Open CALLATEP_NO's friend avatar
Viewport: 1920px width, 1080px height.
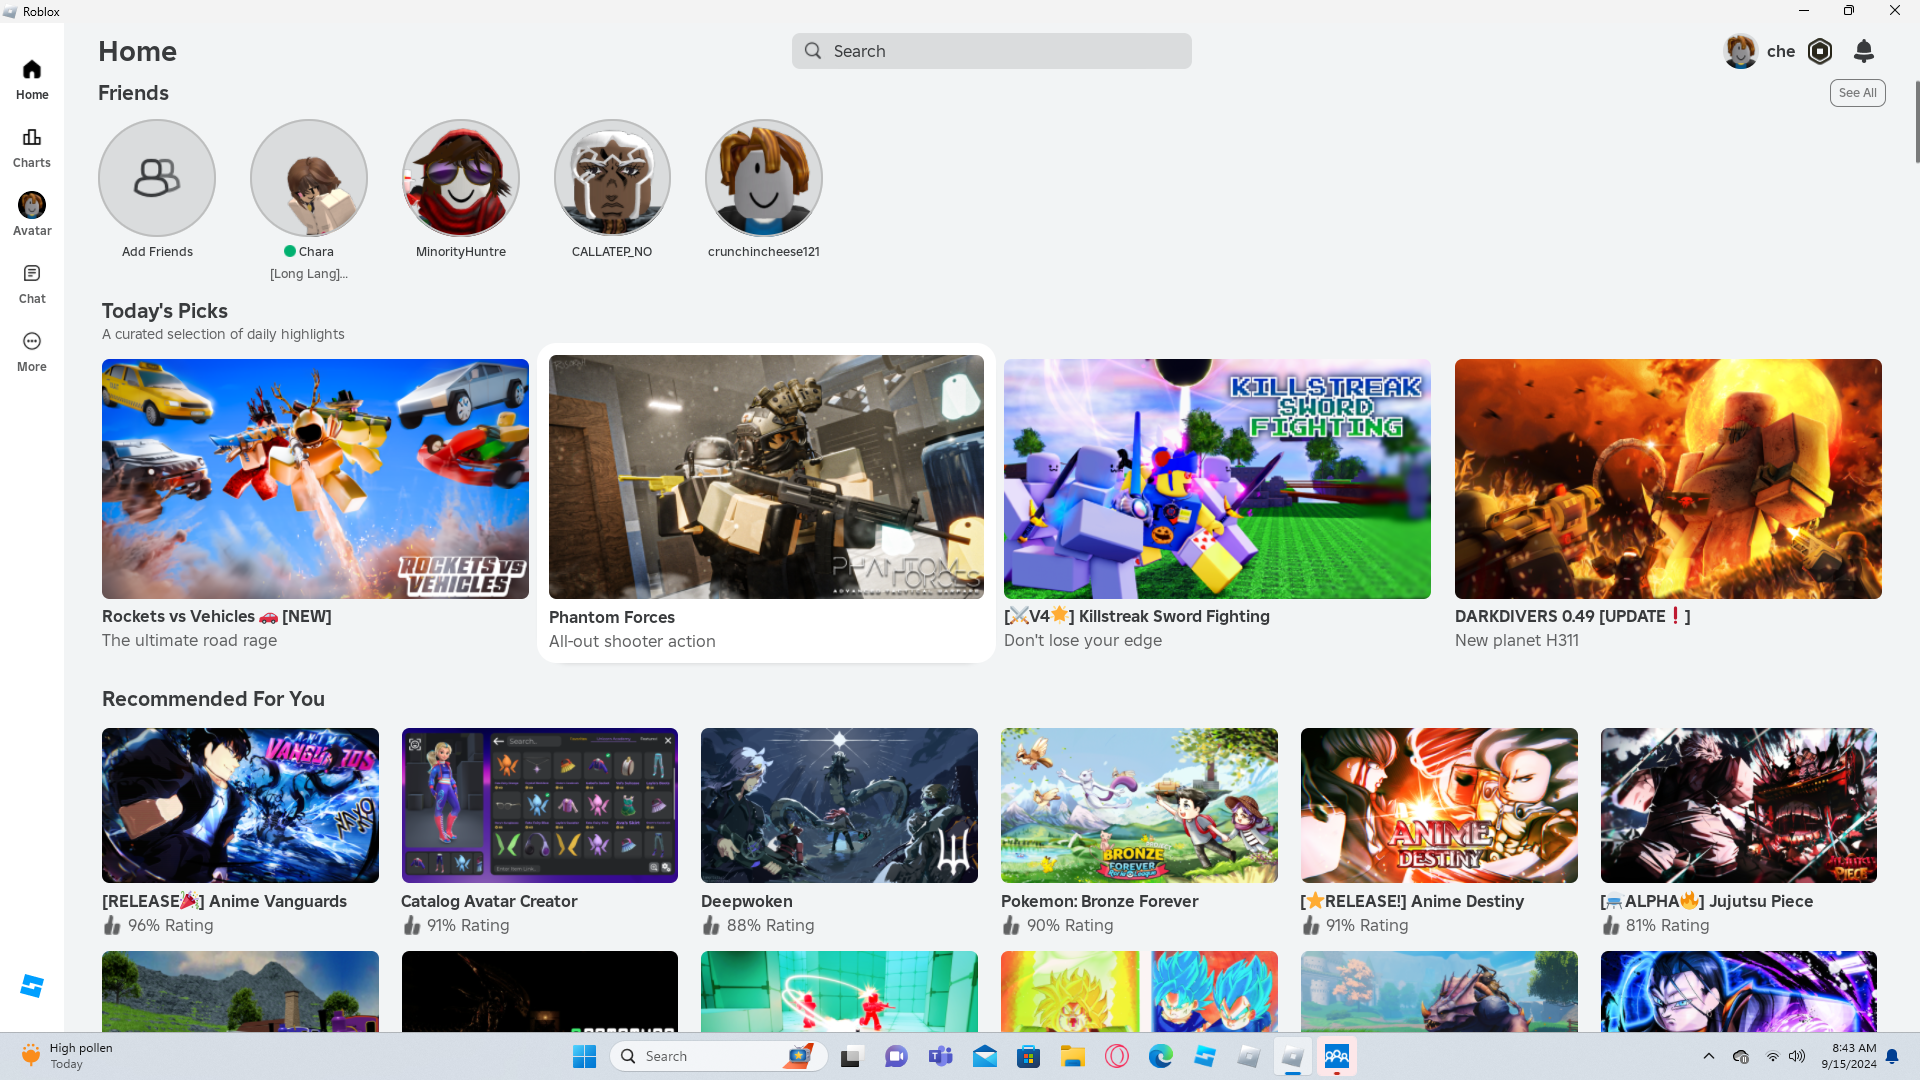[612, 178]
